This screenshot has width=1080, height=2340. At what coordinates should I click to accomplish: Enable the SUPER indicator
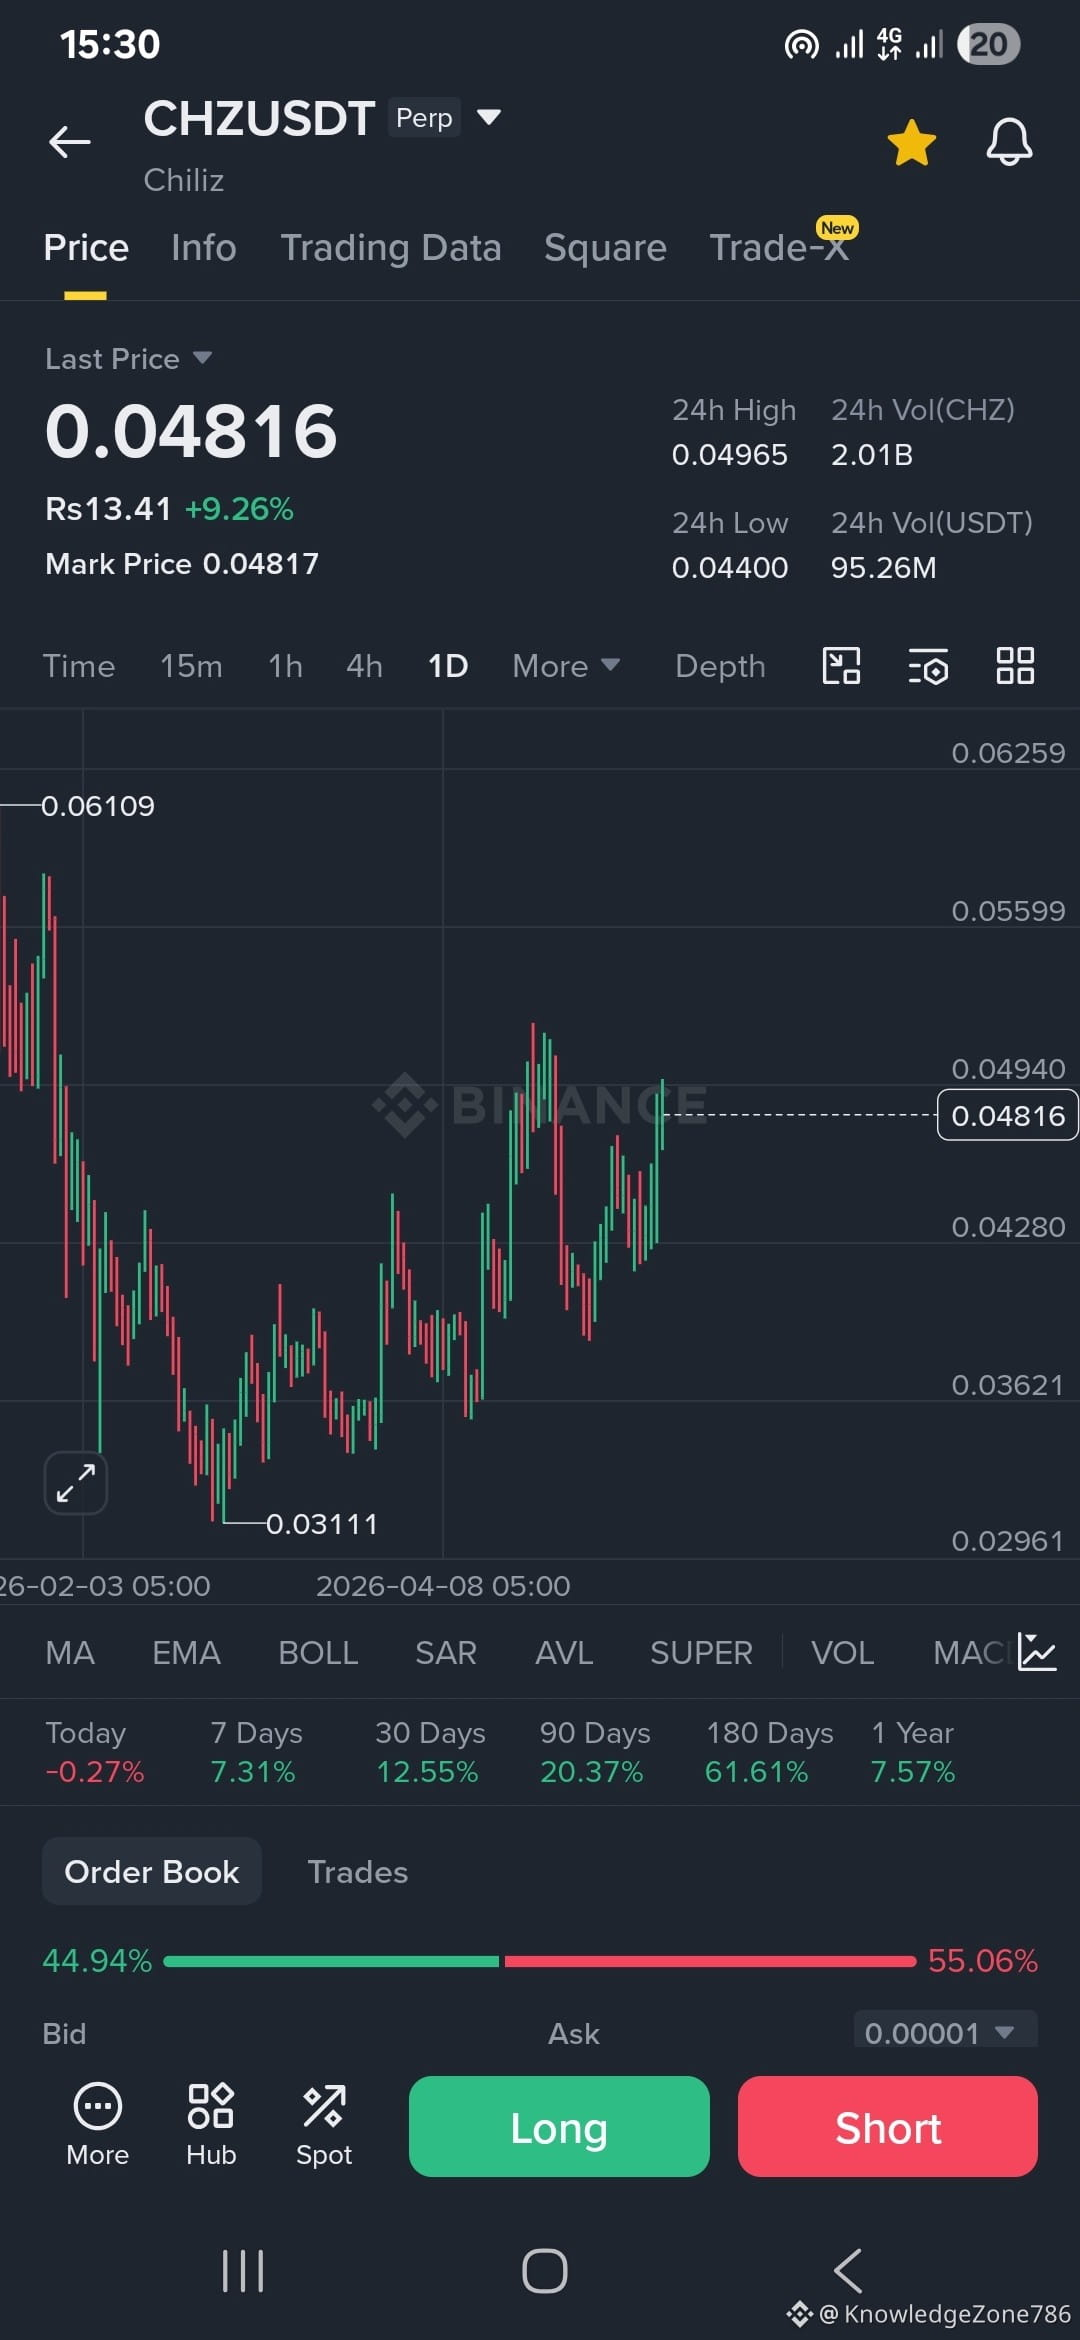click(x=701, y=1653)
